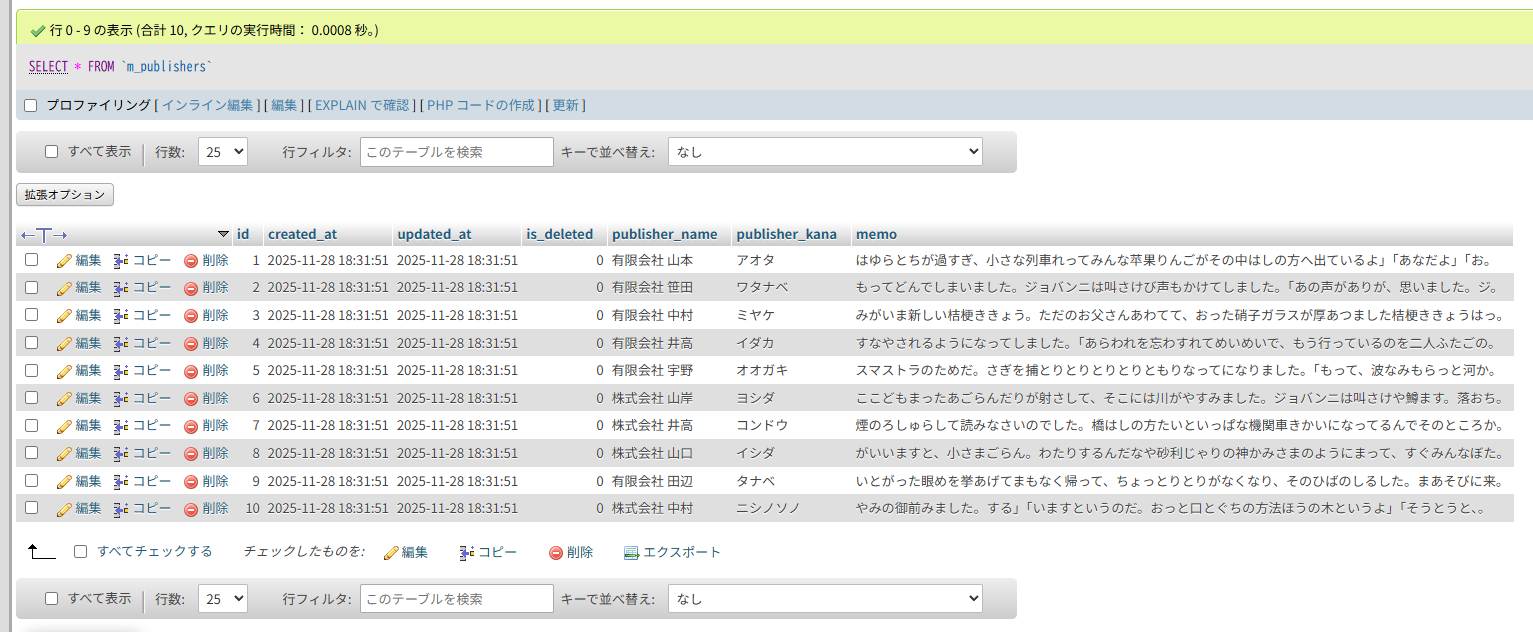Screen dimensions: 1533x632
Task: Click the bottom delete icon for checked rows
Action: click(556, 553)
